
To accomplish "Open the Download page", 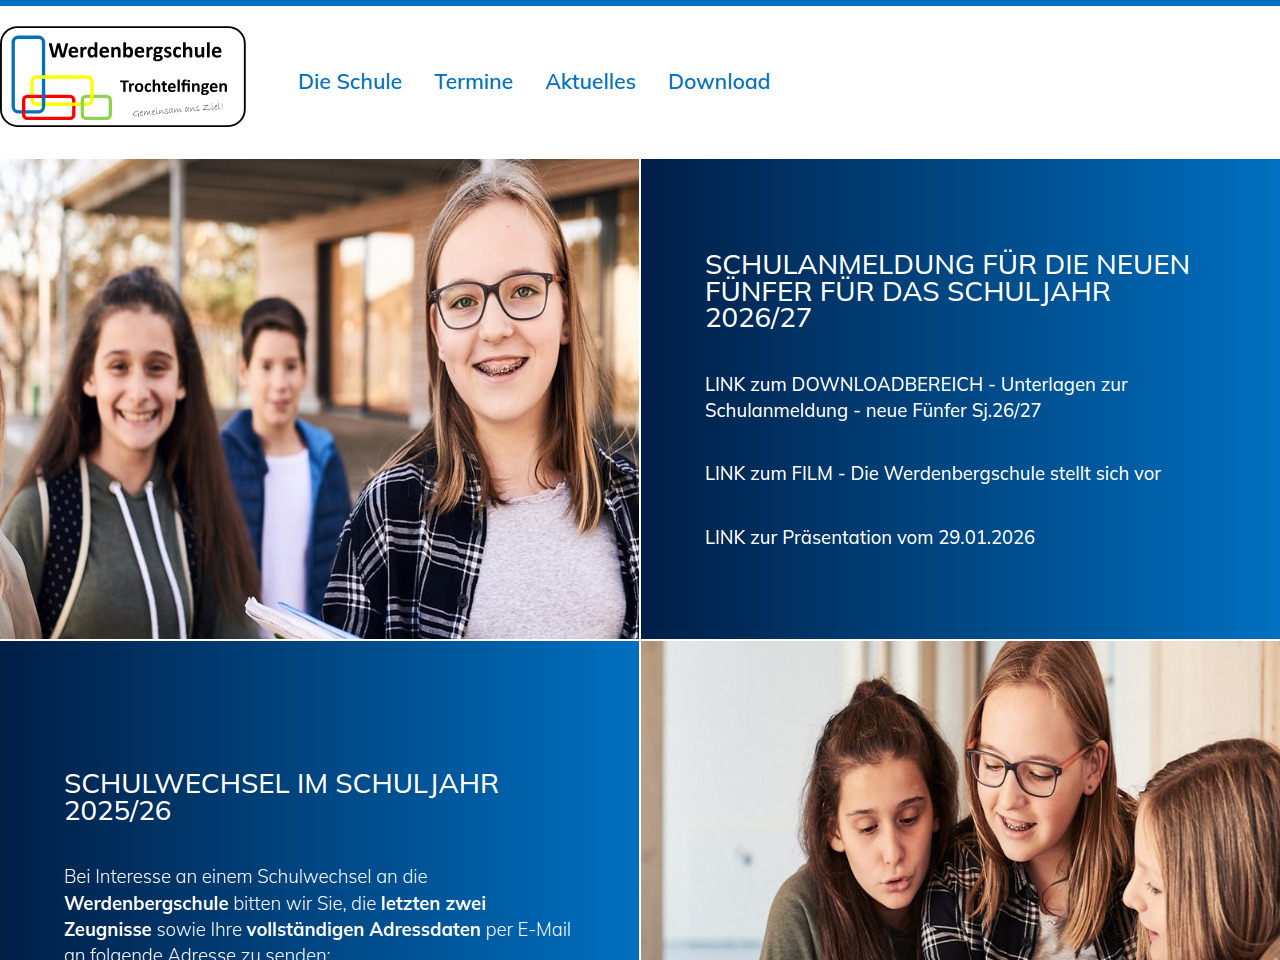I will (719, 82).
